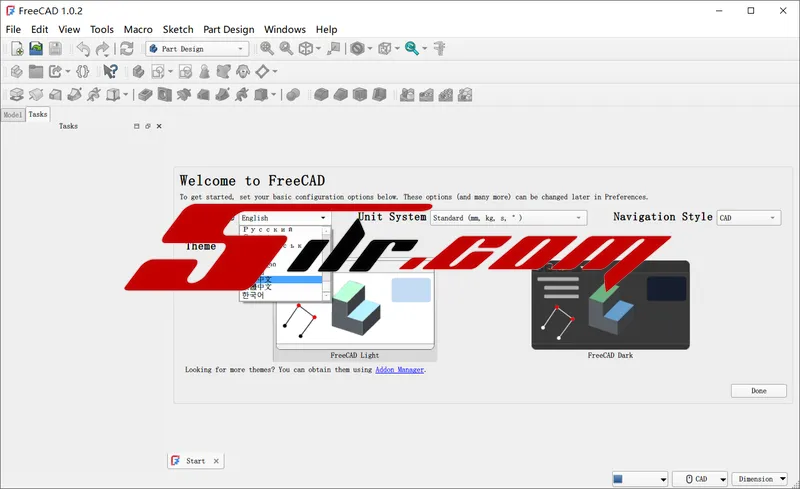Screen dimensions: 800x489
Task: Click the Create group folder icon
Action: click(x=36, y=71)
